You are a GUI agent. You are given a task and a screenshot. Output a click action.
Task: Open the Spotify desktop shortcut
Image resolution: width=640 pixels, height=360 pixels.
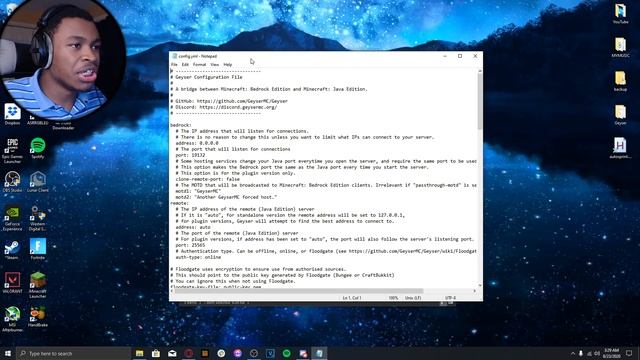(38, 148)
